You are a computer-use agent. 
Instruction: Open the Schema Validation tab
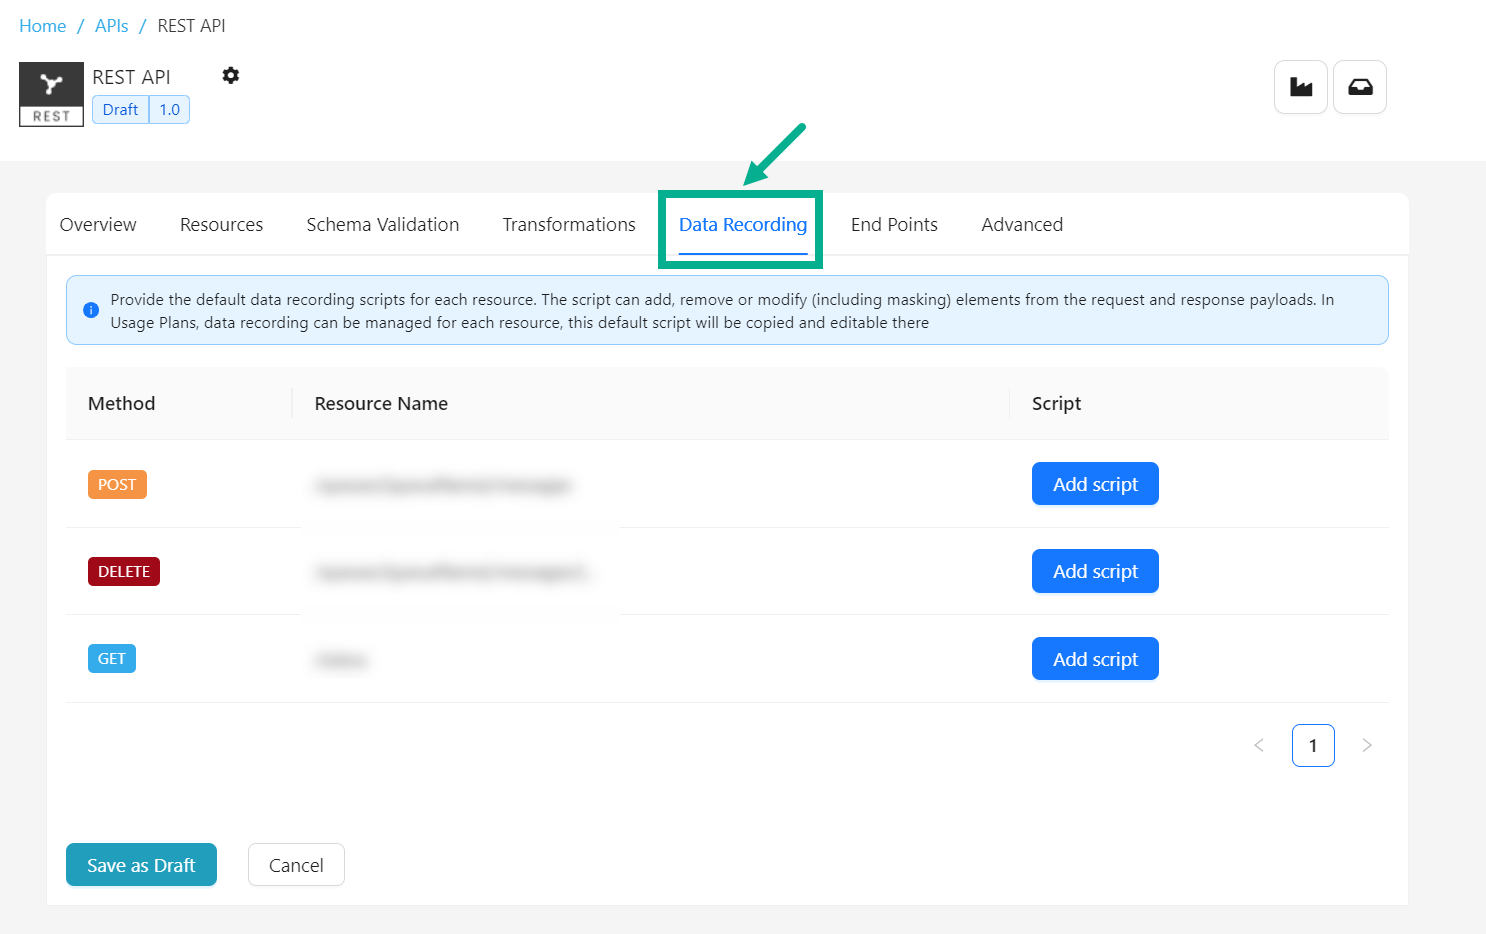click(x=382, y=225)
